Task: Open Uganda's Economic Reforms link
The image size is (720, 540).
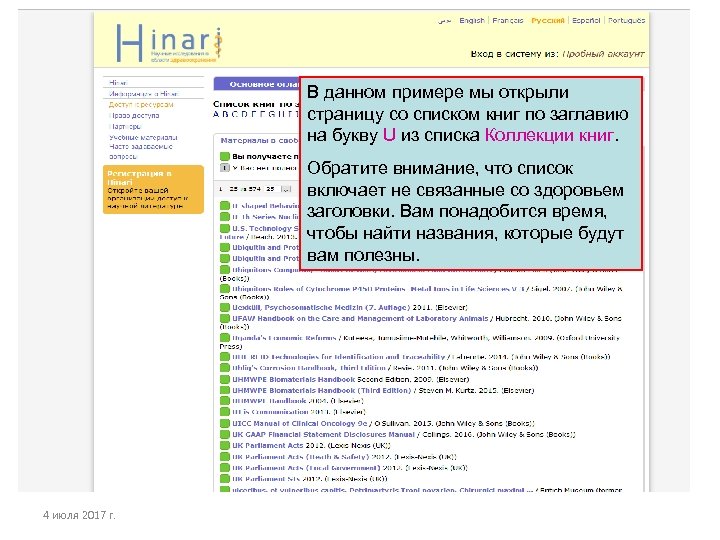Action: pos(284,338)
